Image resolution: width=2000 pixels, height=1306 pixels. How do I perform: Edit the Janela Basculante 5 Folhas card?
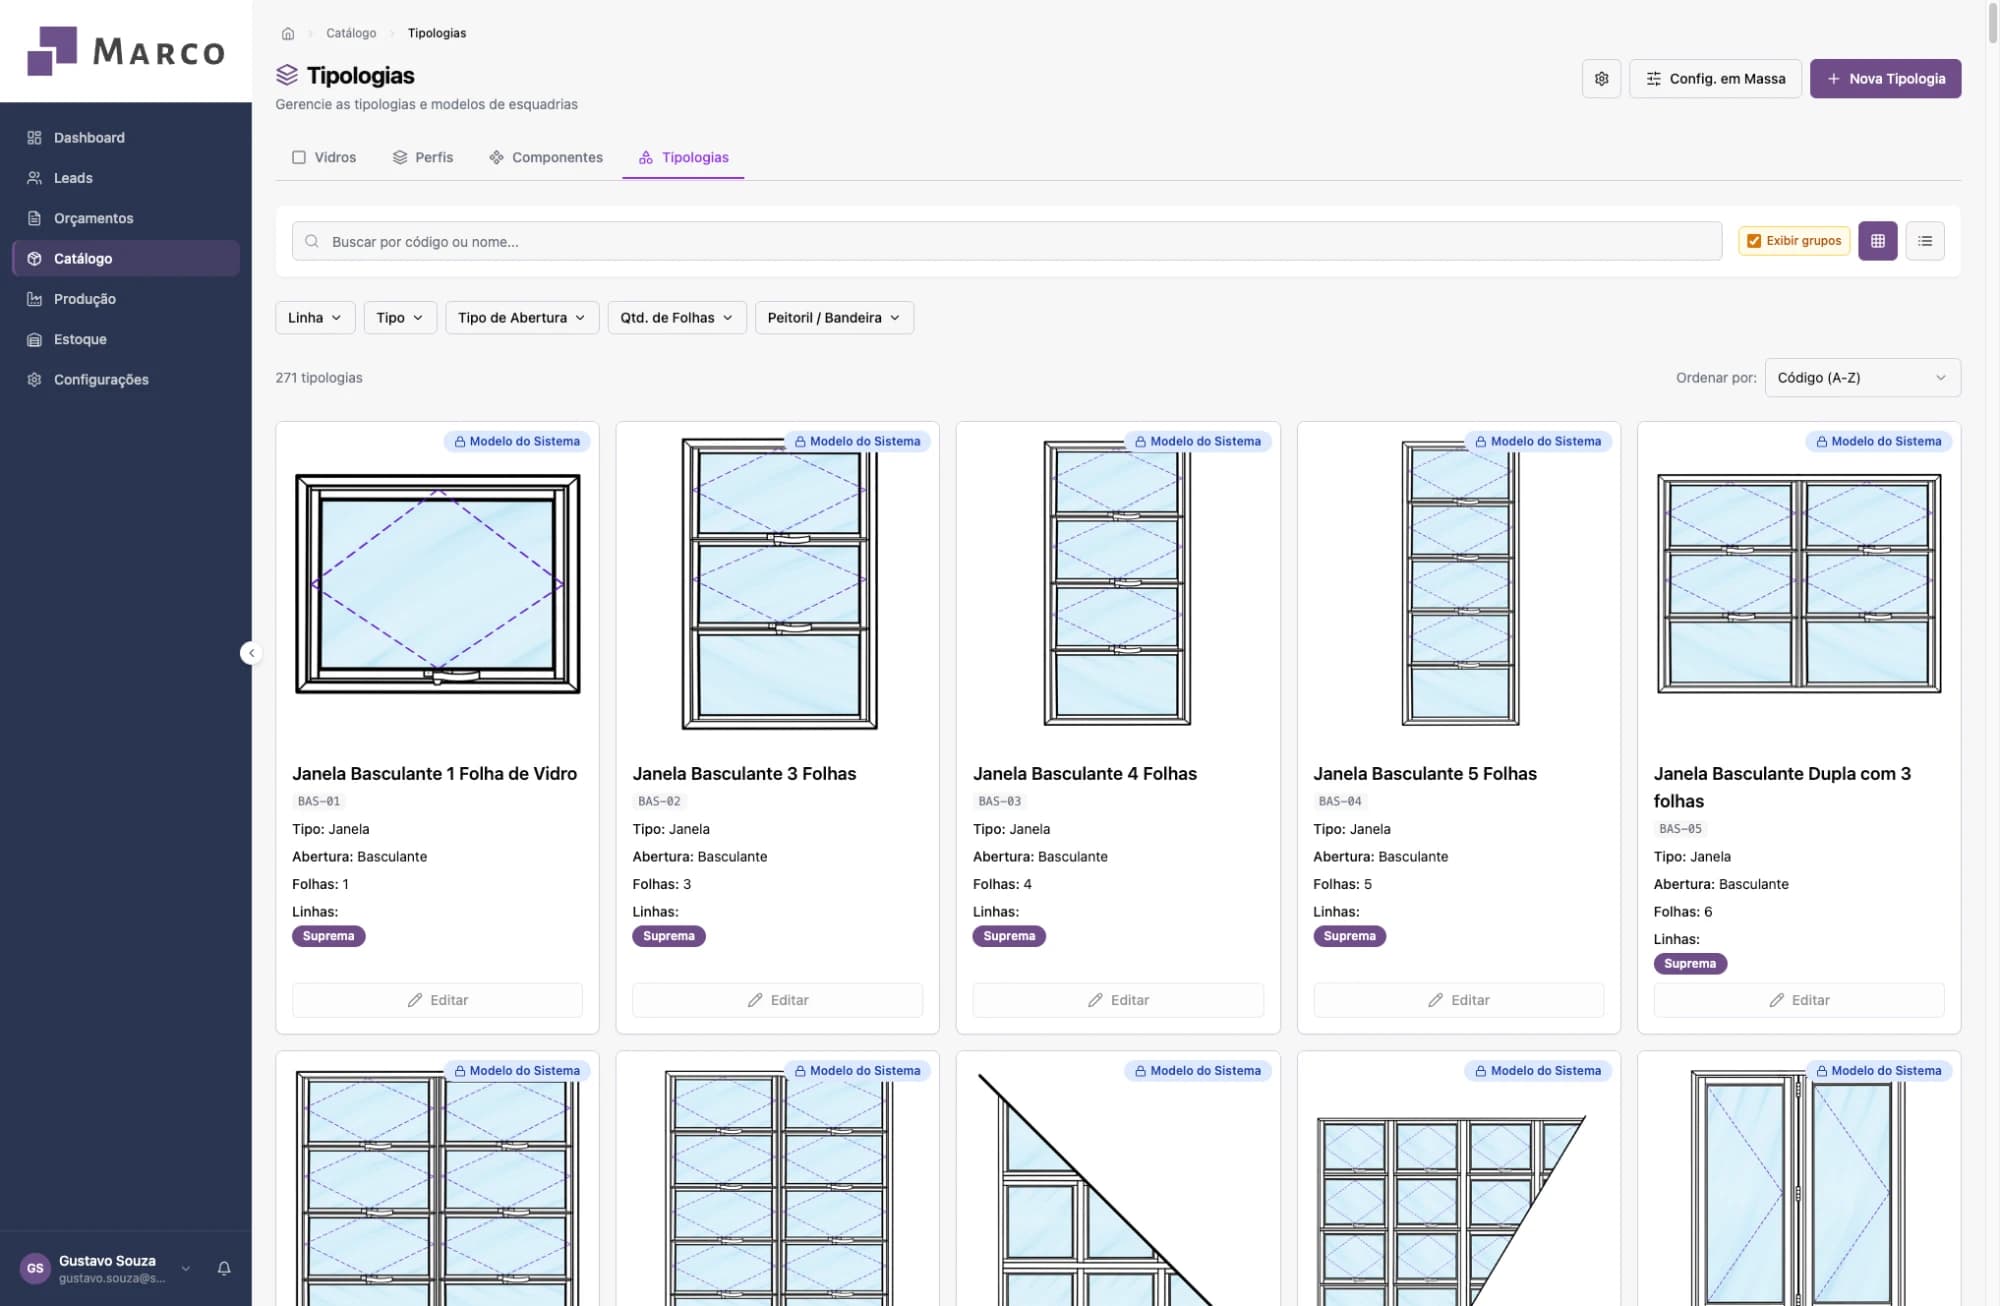(x=1458, y=1000)
